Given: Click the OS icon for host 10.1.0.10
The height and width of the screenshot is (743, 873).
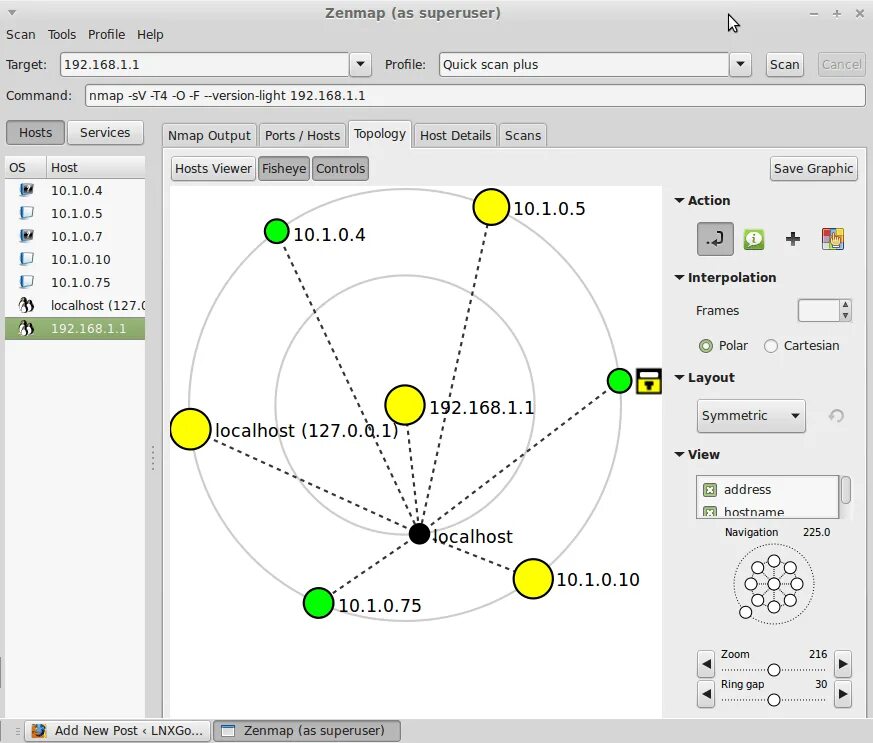Looking at the screenshot, I should [x=26, y=259].
